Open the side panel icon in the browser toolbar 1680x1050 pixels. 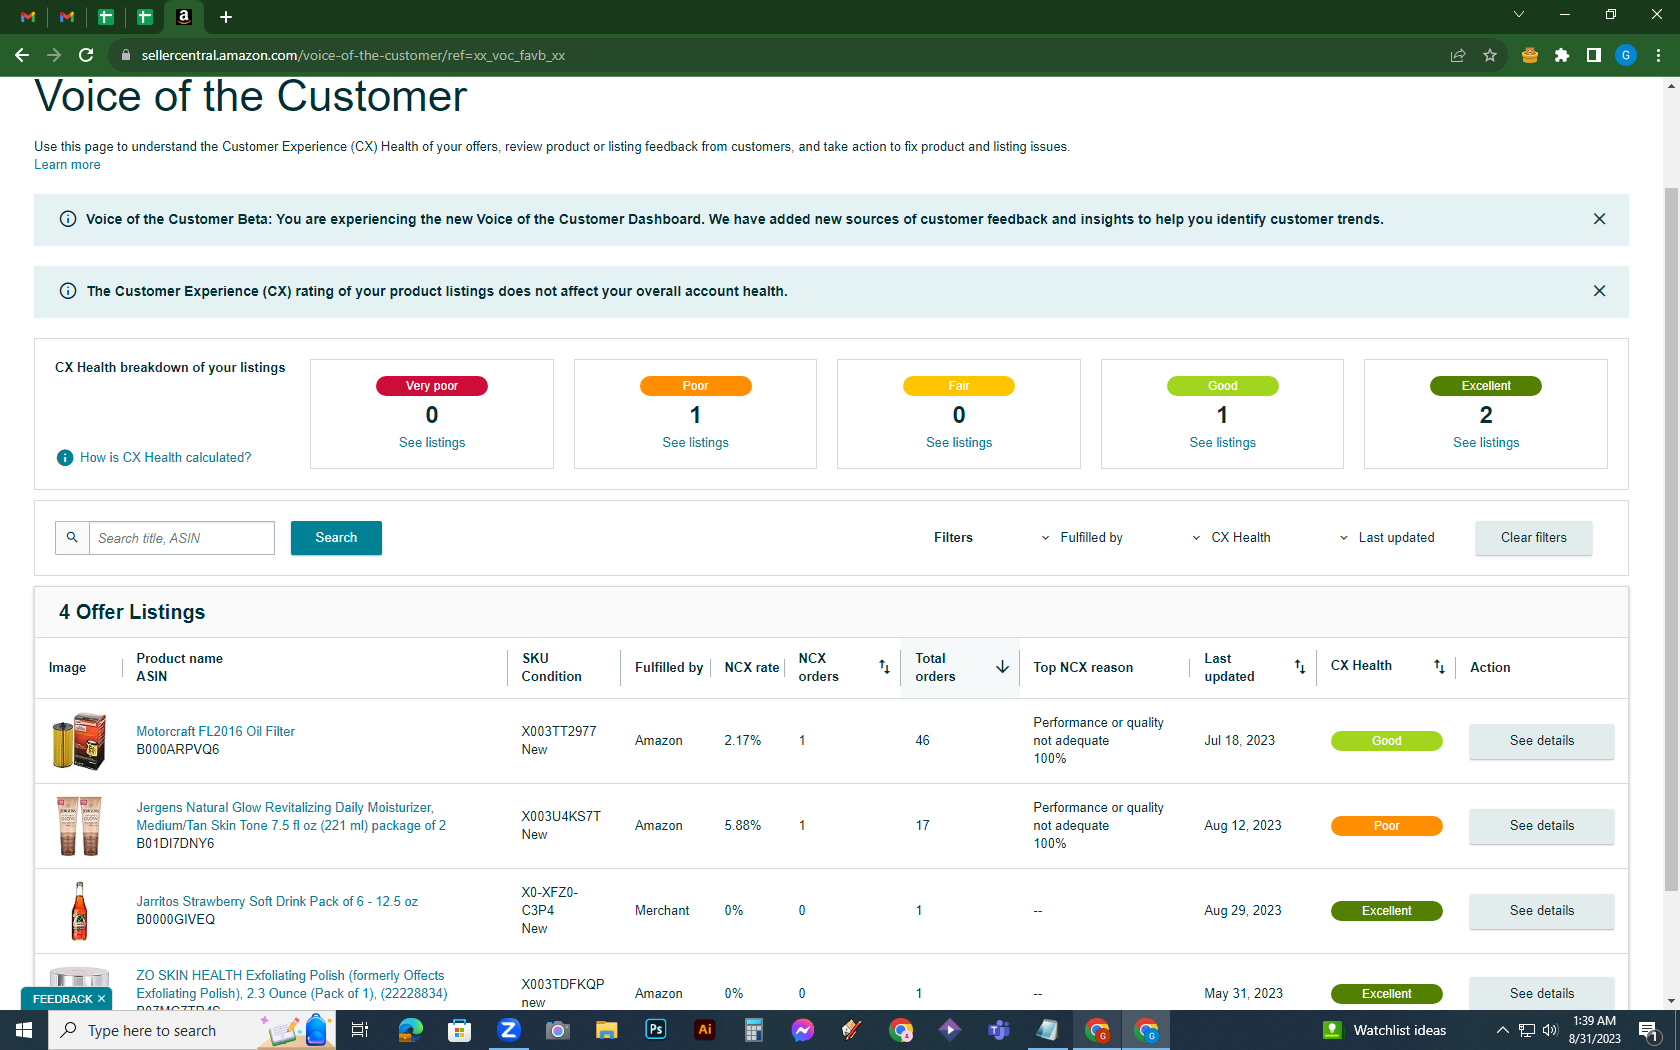[x=1594, y=55]
